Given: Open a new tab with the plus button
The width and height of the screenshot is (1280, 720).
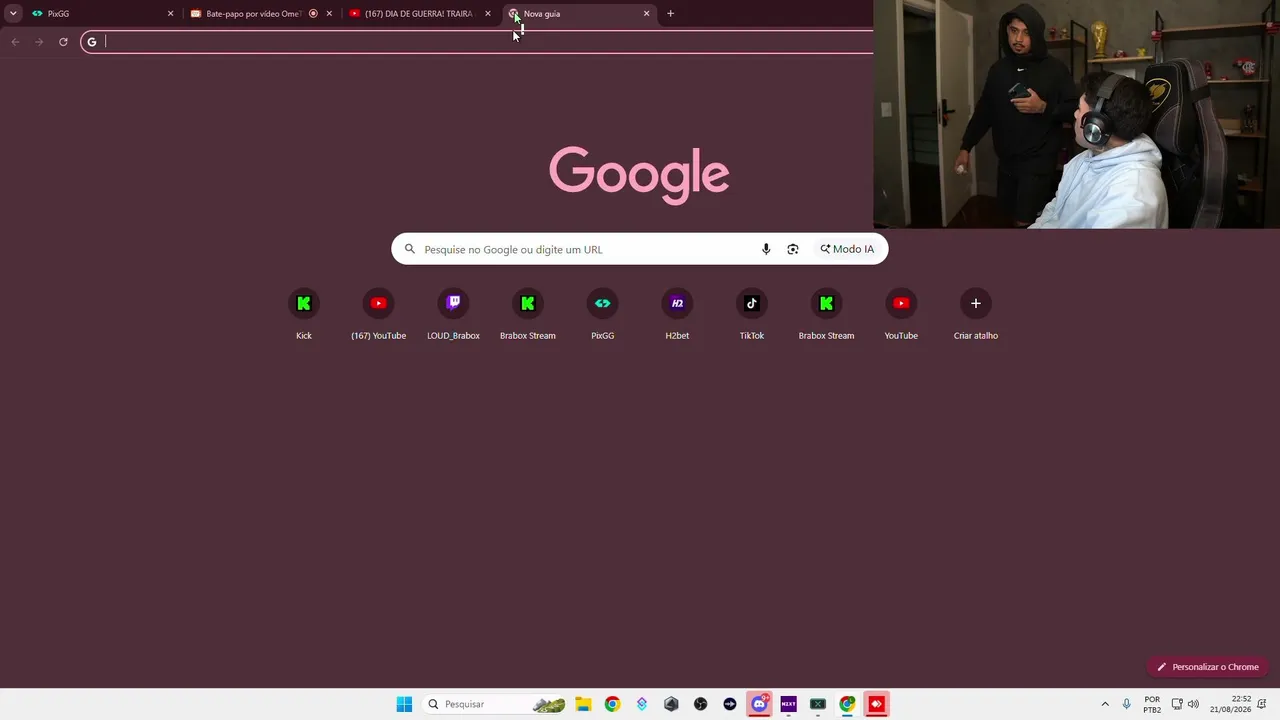Looking at the screenshot, I should click(x=670, y=14).
